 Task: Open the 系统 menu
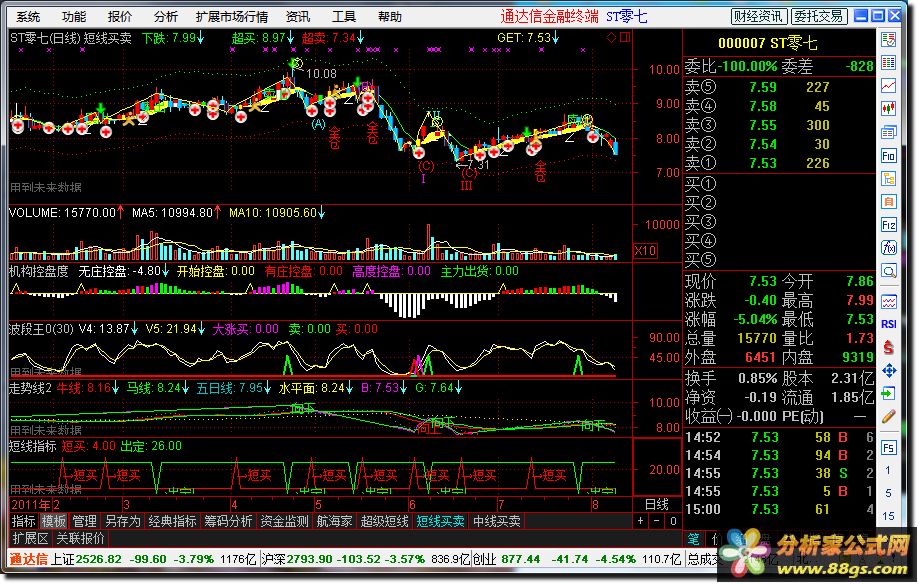click(29, 16)
